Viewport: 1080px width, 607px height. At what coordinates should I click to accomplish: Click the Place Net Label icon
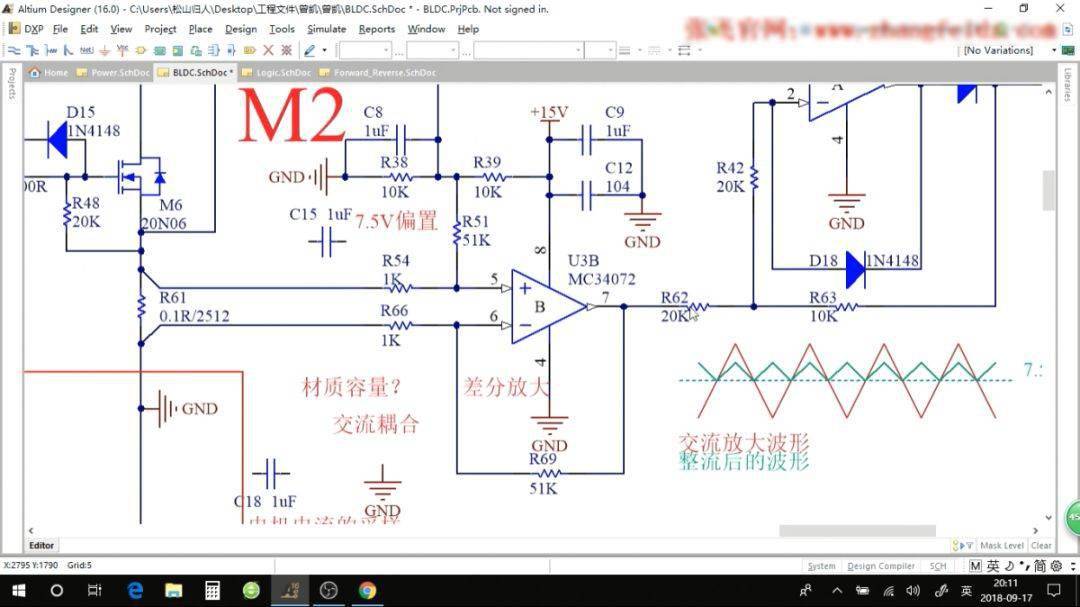[x=86, y=50]
